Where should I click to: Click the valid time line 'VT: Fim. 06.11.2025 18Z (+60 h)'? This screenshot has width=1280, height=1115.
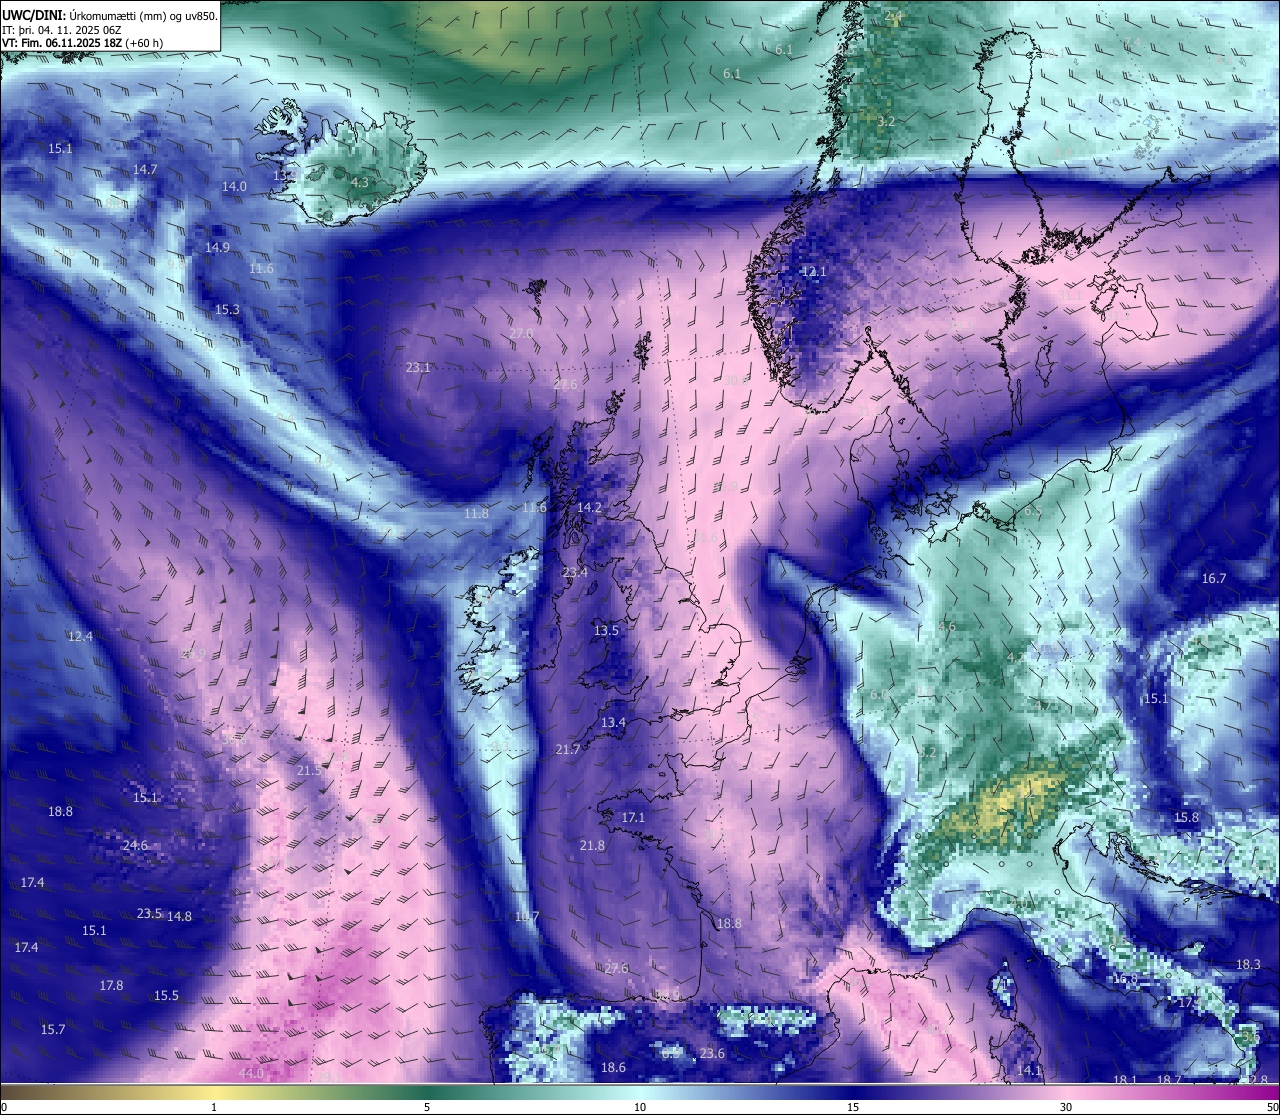83,43
